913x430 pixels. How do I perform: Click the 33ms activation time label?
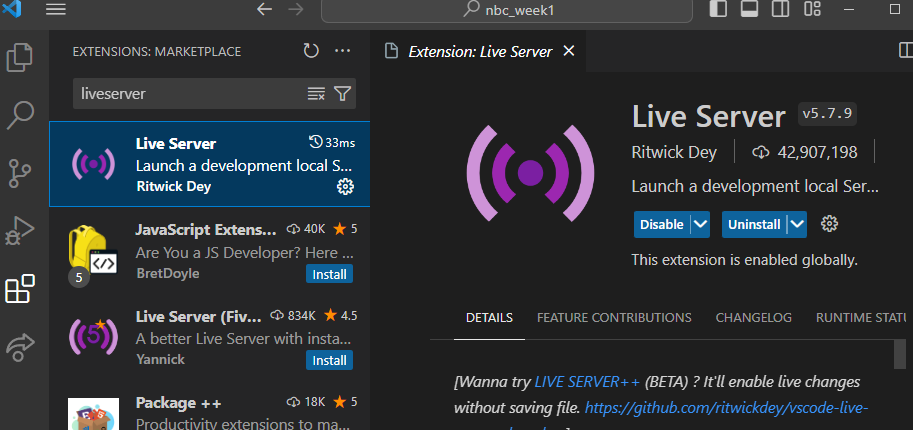(332, 143)
